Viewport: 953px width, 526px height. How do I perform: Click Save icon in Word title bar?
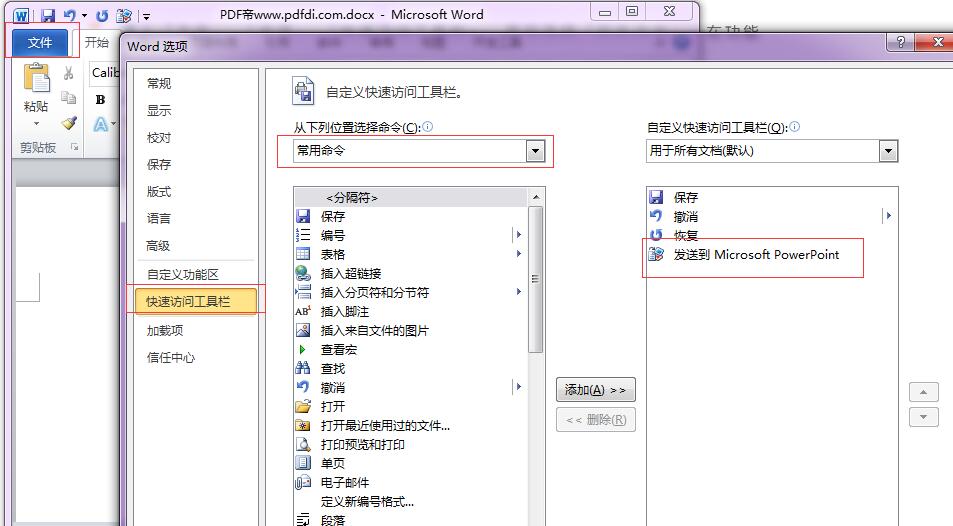(x=49, y=16)
